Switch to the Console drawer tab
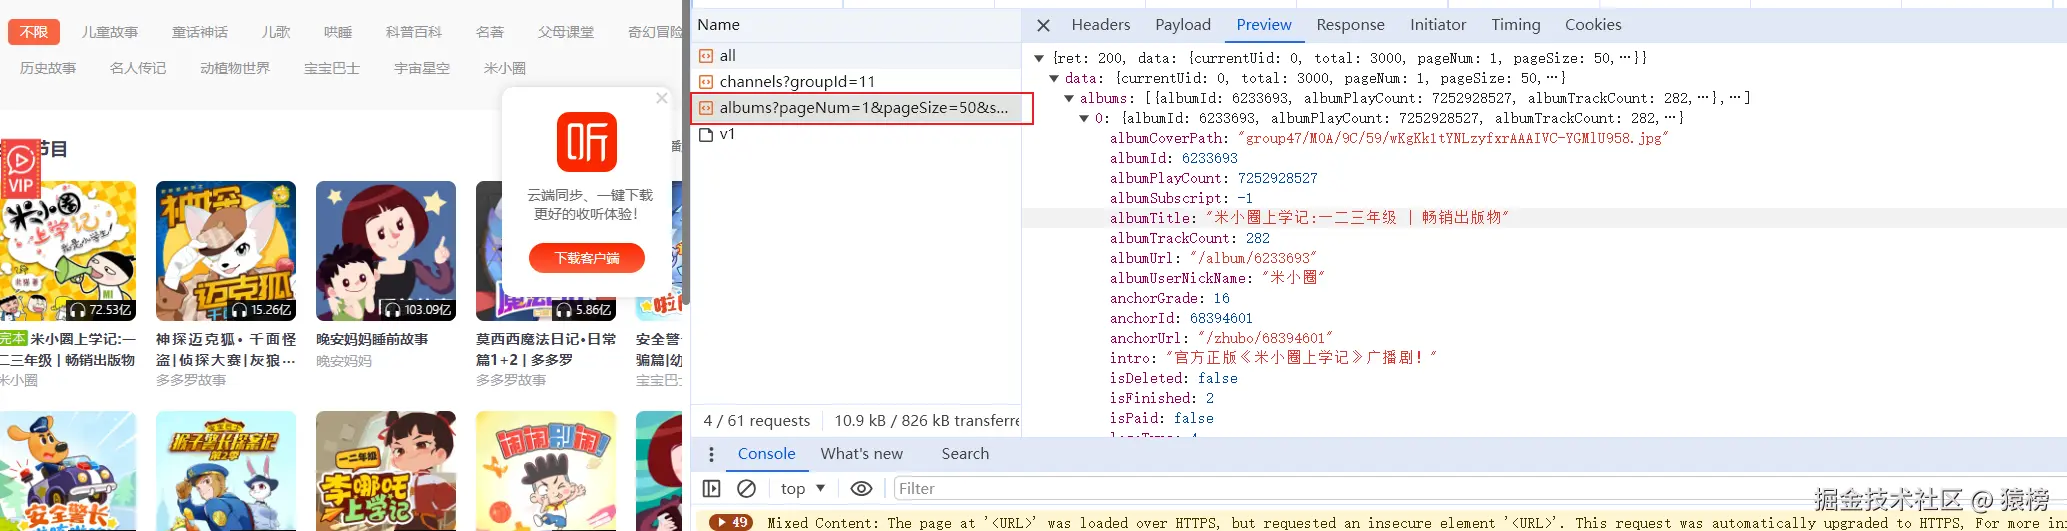2067x531 pixels. click(x=766, y=454)
